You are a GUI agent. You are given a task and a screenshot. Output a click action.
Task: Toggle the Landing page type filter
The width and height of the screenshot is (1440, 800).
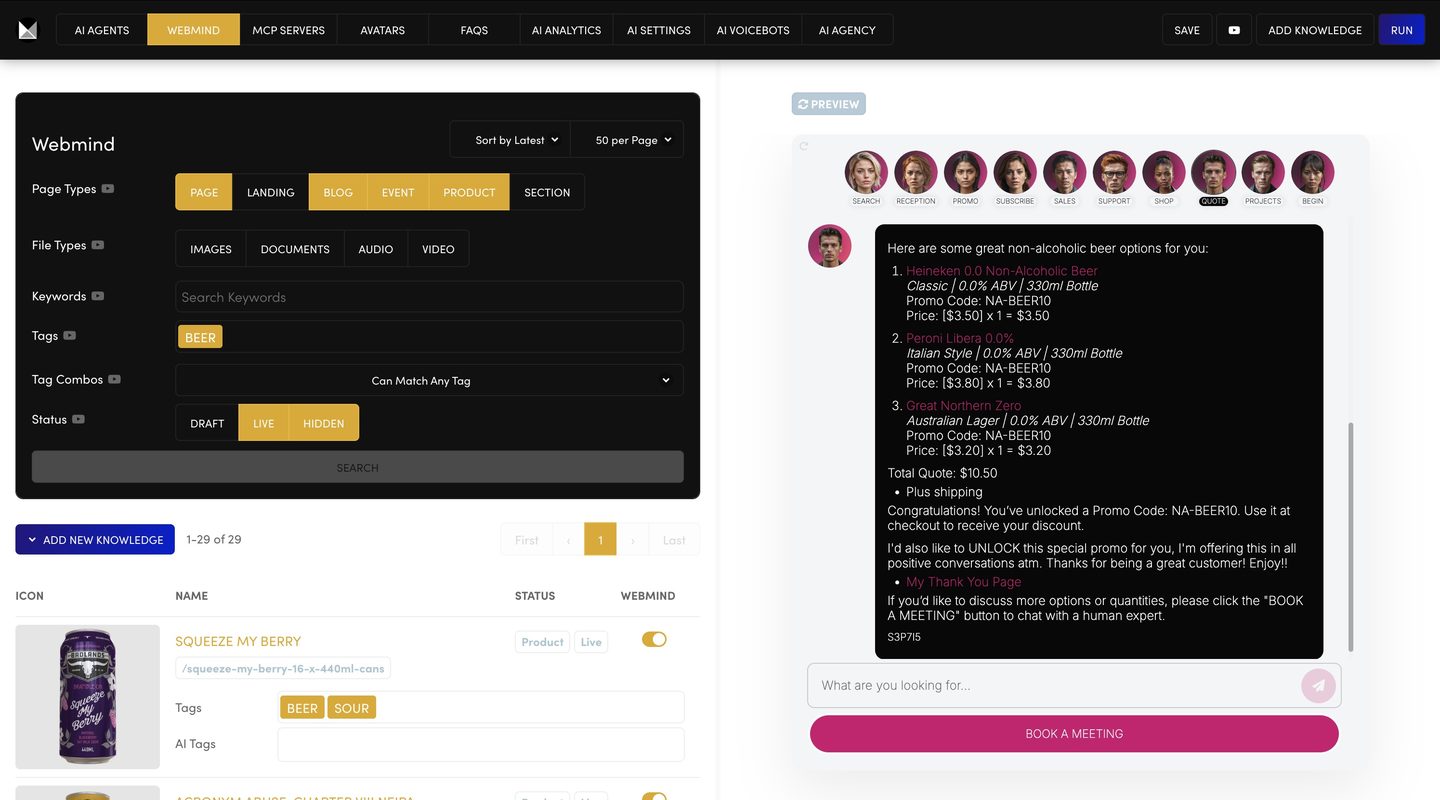(x=270, y=192)
